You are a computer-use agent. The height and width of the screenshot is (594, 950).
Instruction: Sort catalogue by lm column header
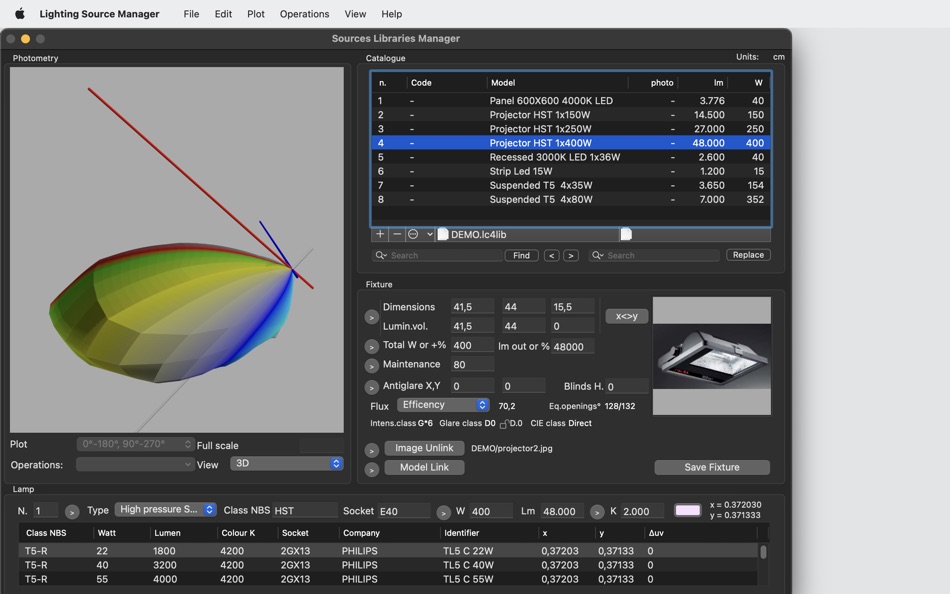(x=703, y=82)
